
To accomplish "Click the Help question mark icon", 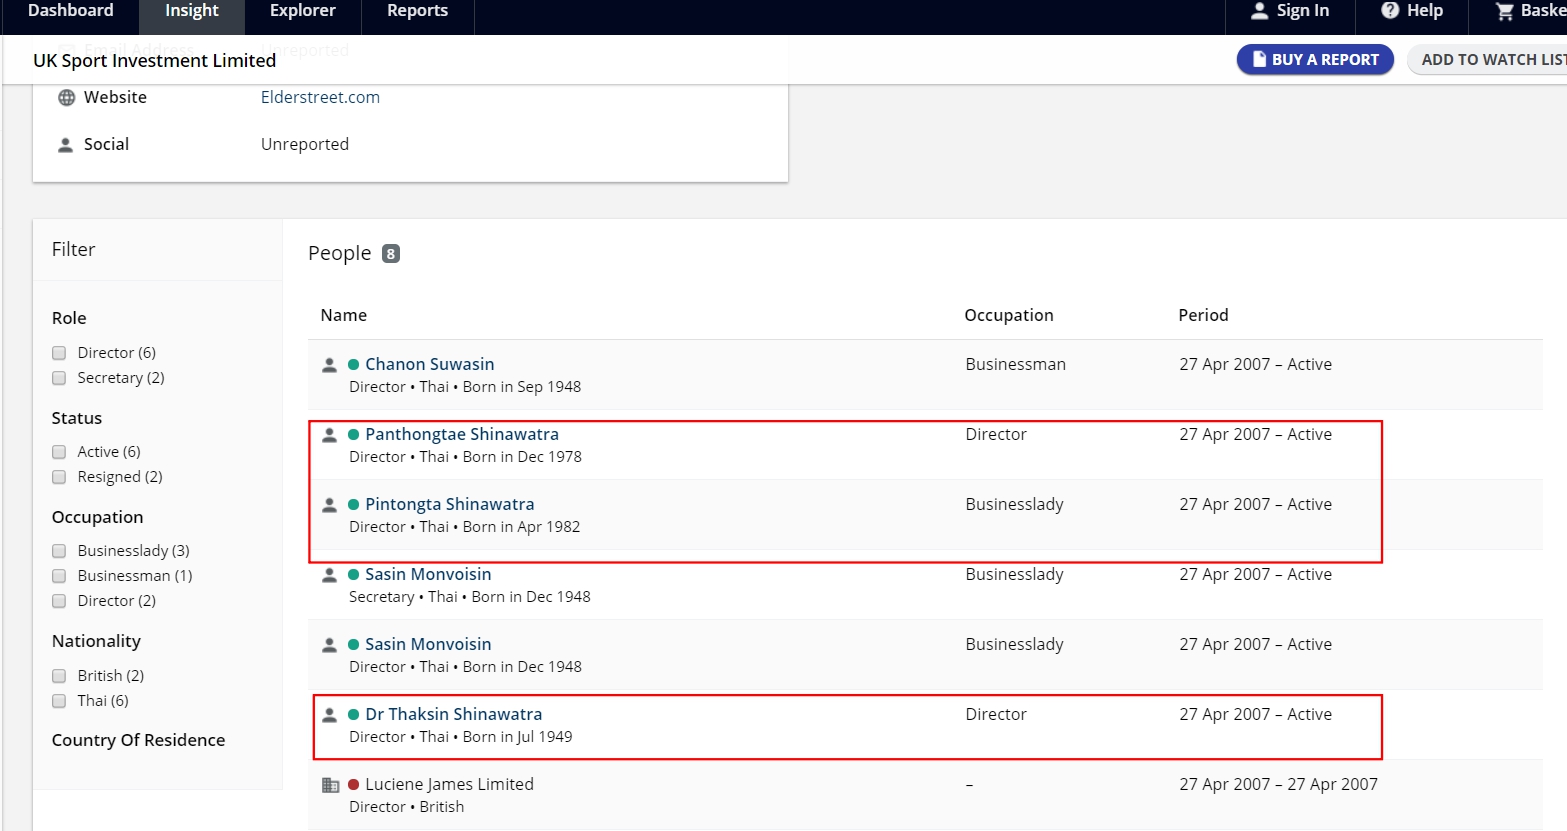I will coord(1390,11).
